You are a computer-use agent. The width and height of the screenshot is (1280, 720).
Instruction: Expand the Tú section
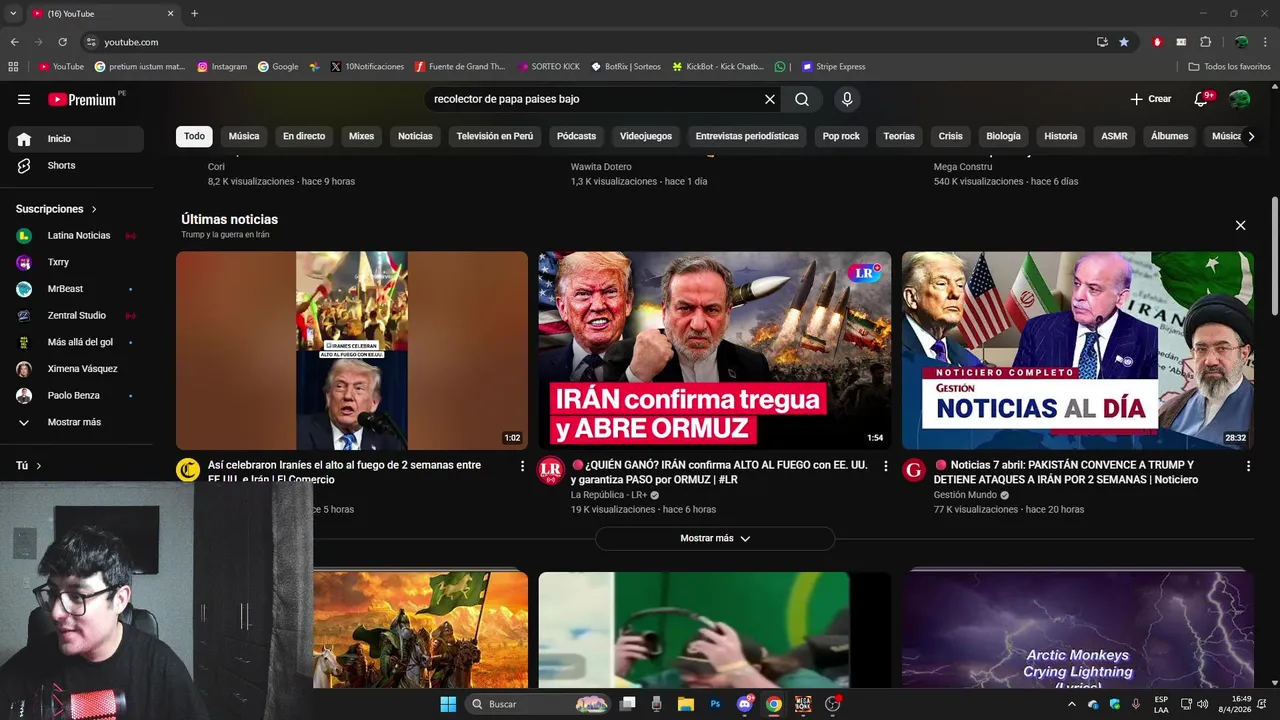[x=29, y=466]
